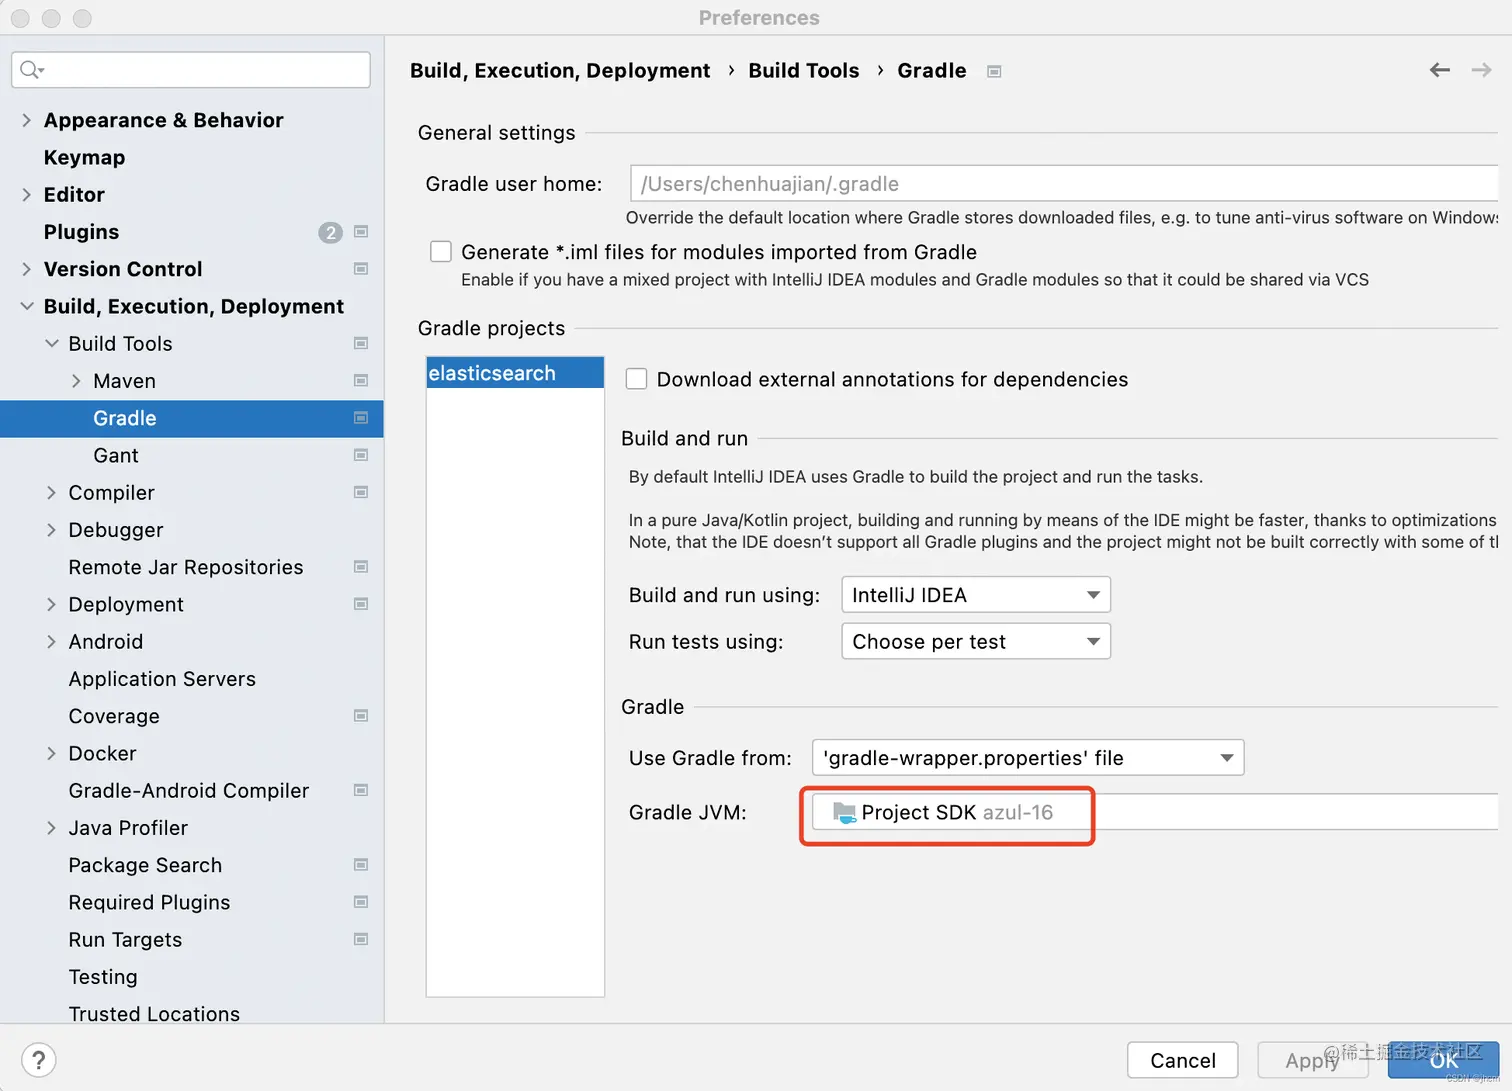Click the back navigation arrow
Image resolution: width=1512 pixels, height=1091 pixels.
(x=1440, y=70)
